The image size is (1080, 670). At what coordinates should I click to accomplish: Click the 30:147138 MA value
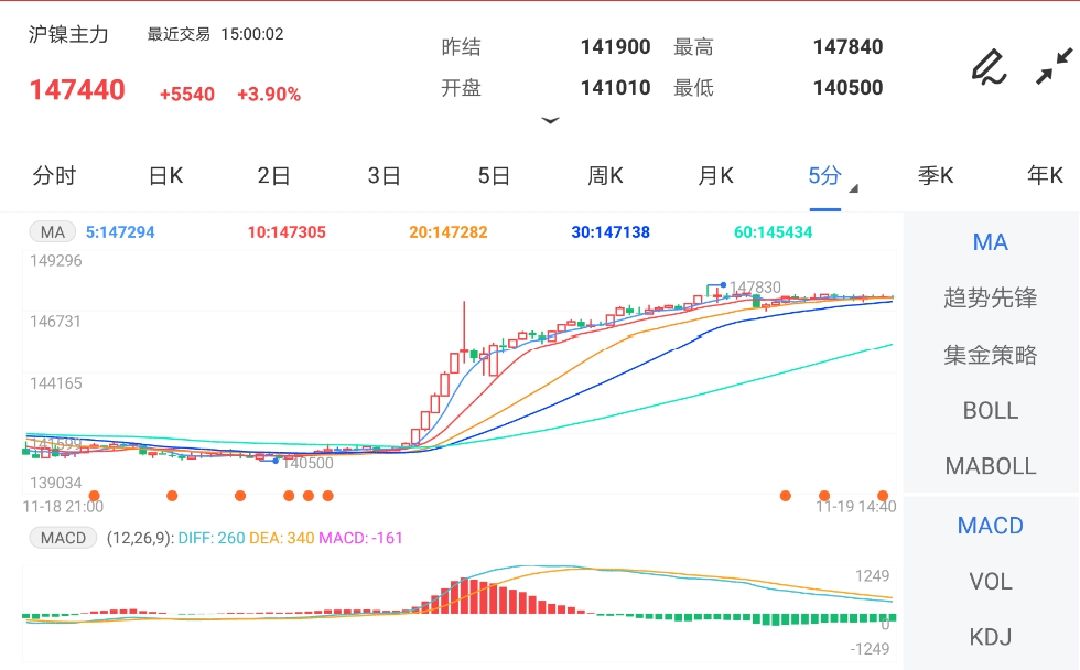(x=610, y=233)
